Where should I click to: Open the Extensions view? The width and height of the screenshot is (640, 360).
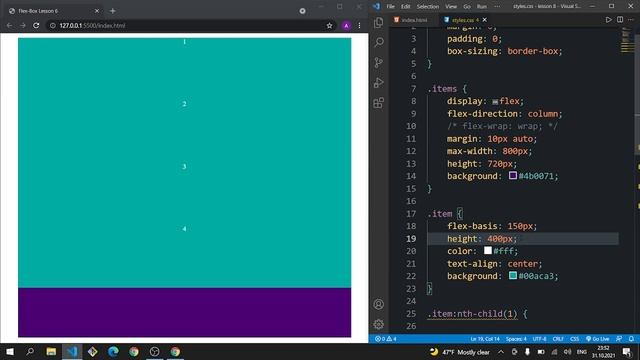point(378,102)
